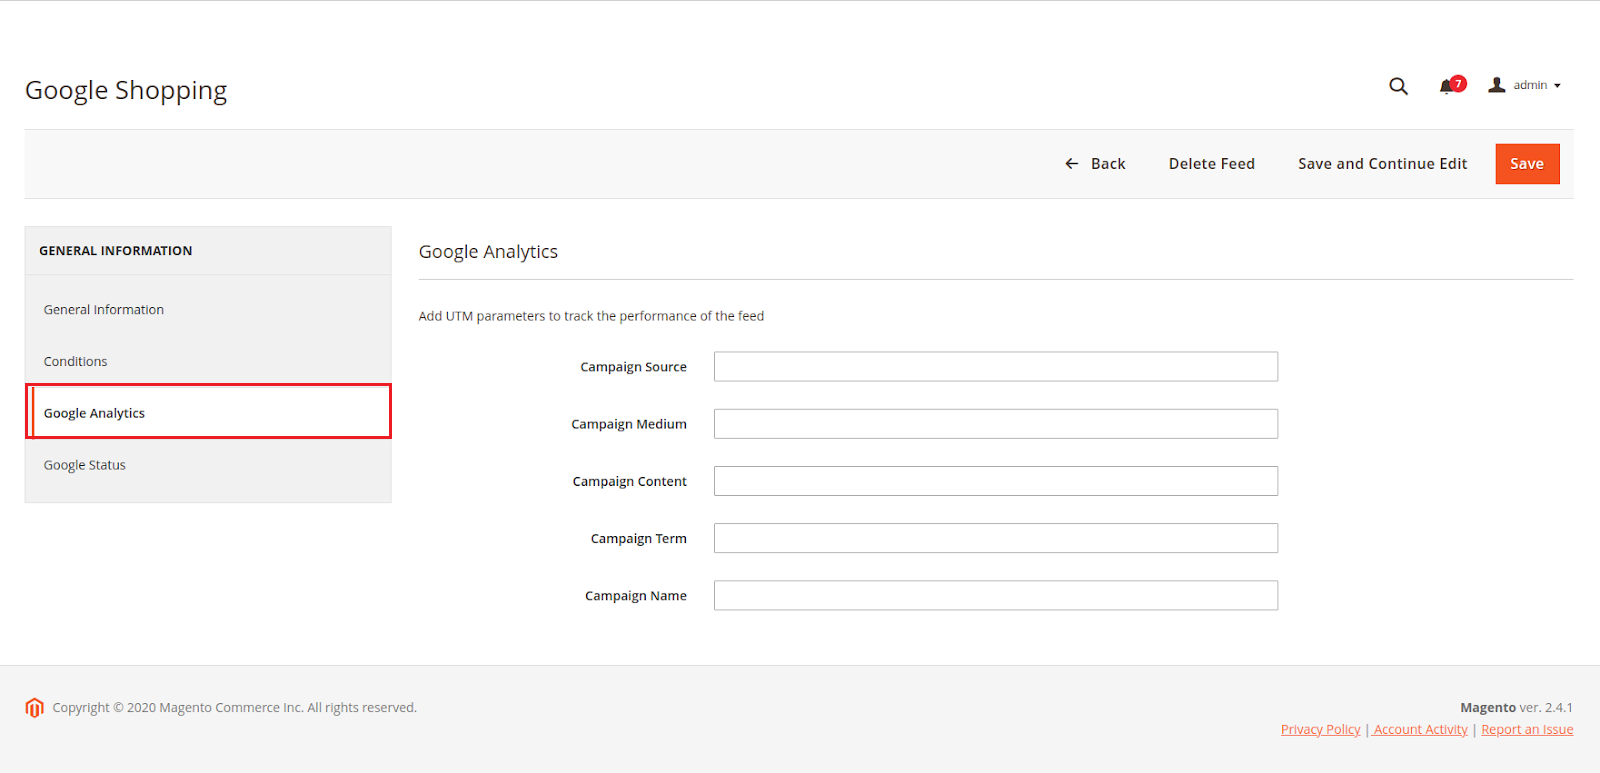Open Google Status tab
1600x773 pixels.
point(208,465)
